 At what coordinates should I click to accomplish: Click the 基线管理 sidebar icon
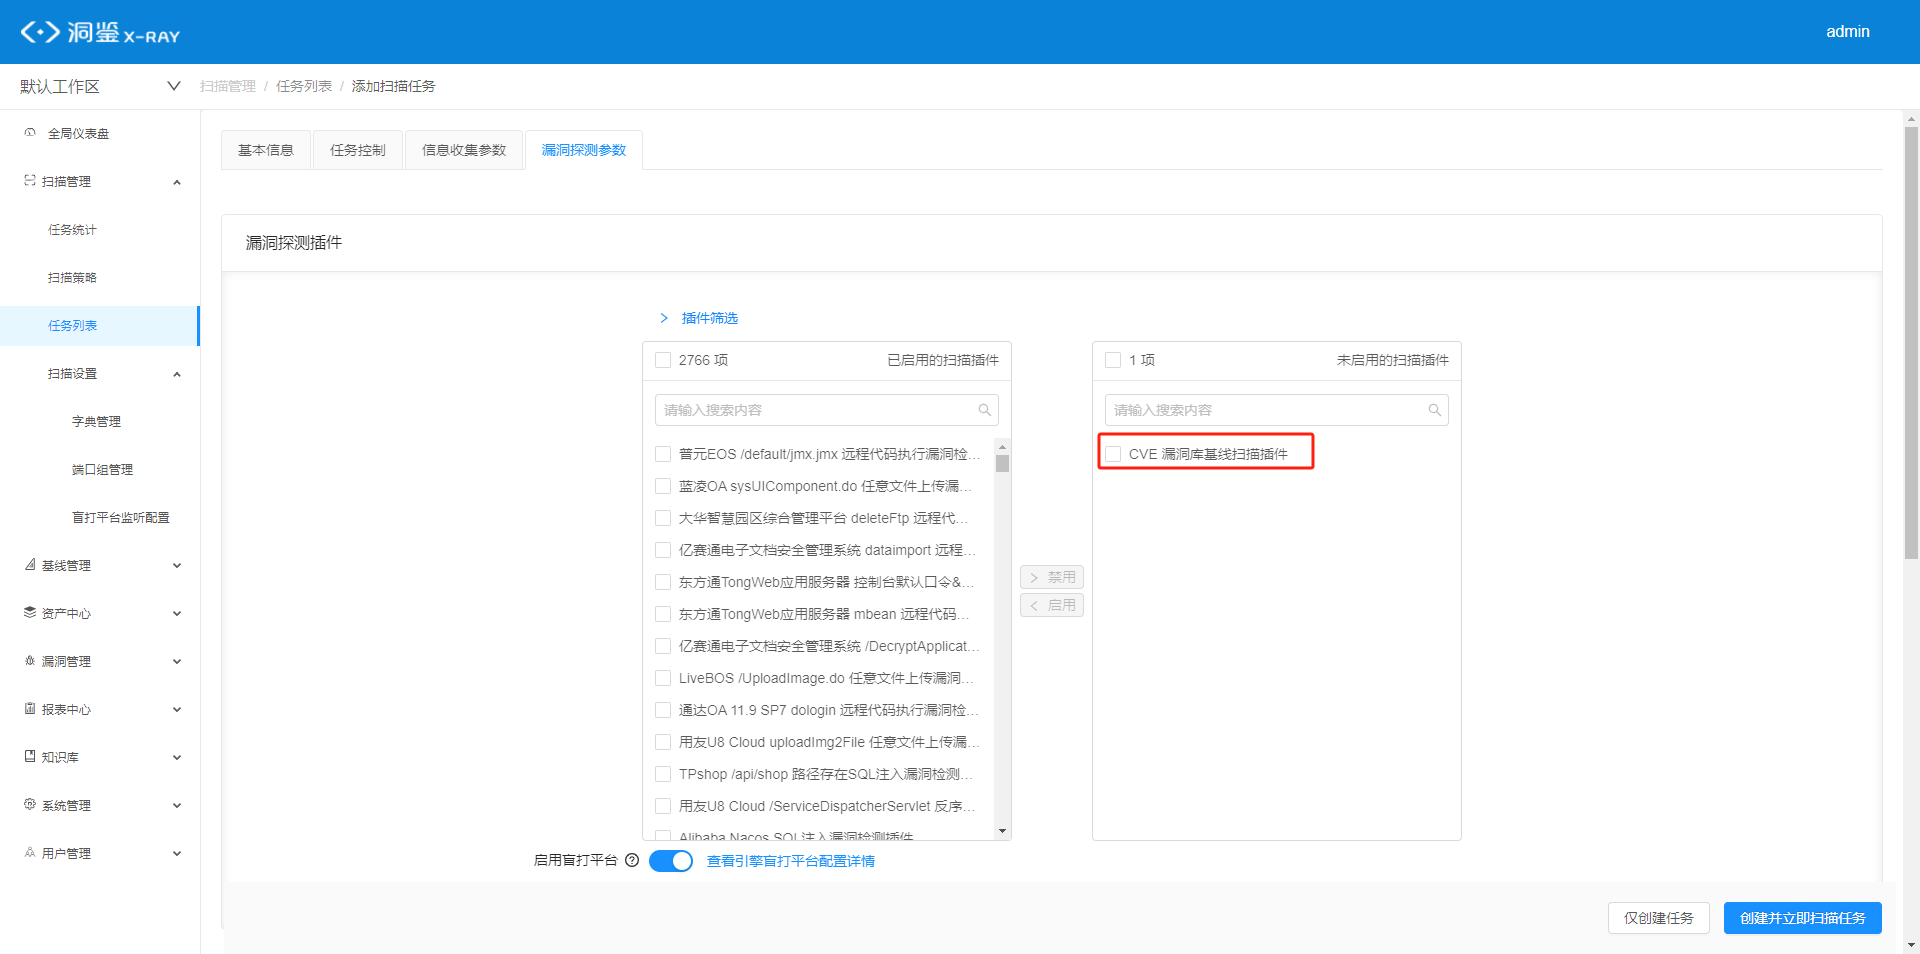(x=30, y=565)
